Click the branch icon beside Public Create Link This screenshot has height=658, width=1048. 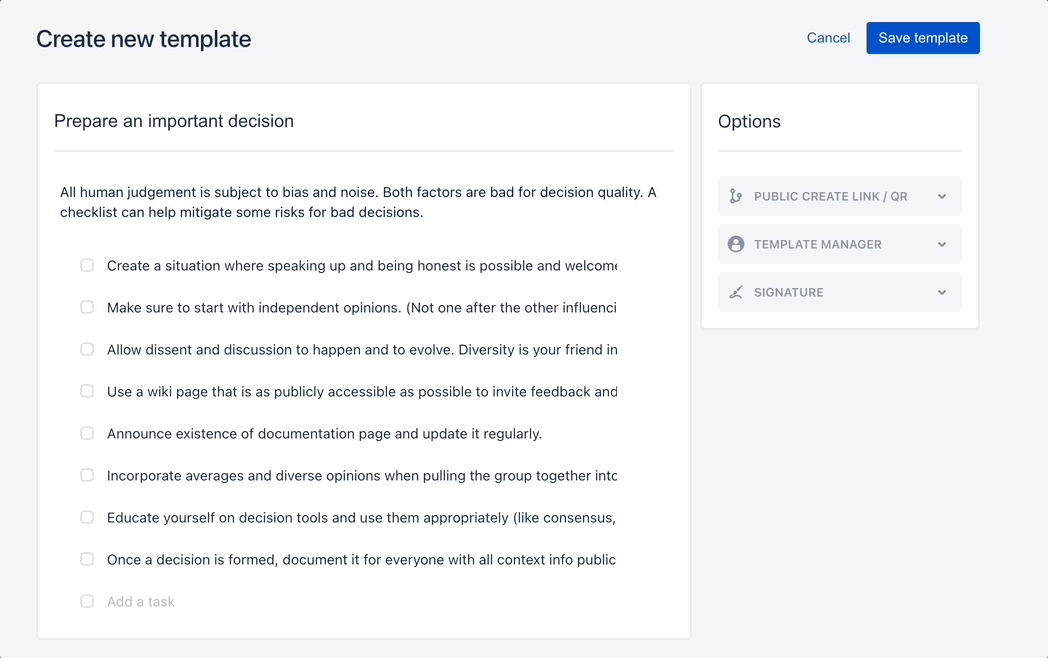(x=736, y=196)
